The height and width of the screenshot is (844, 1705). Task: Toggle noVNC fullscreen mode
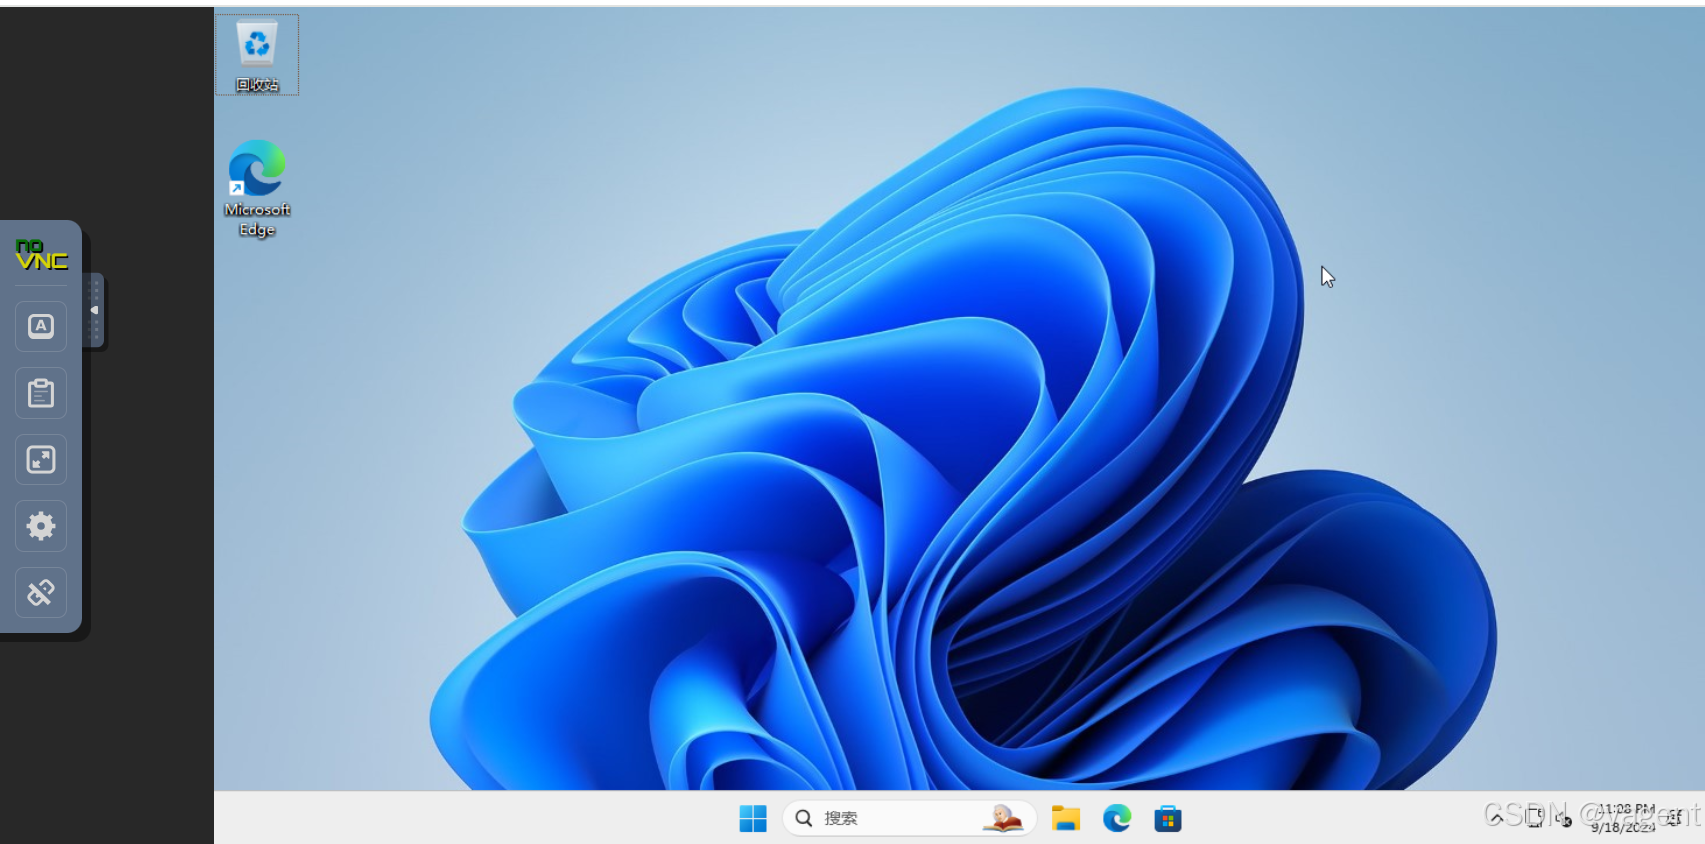click(41, 460)
